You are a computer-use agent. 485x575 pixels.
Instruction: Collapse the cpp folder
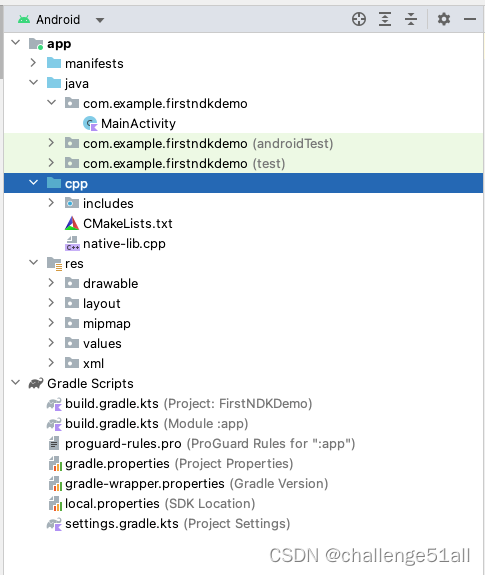(x=33, y=182)
